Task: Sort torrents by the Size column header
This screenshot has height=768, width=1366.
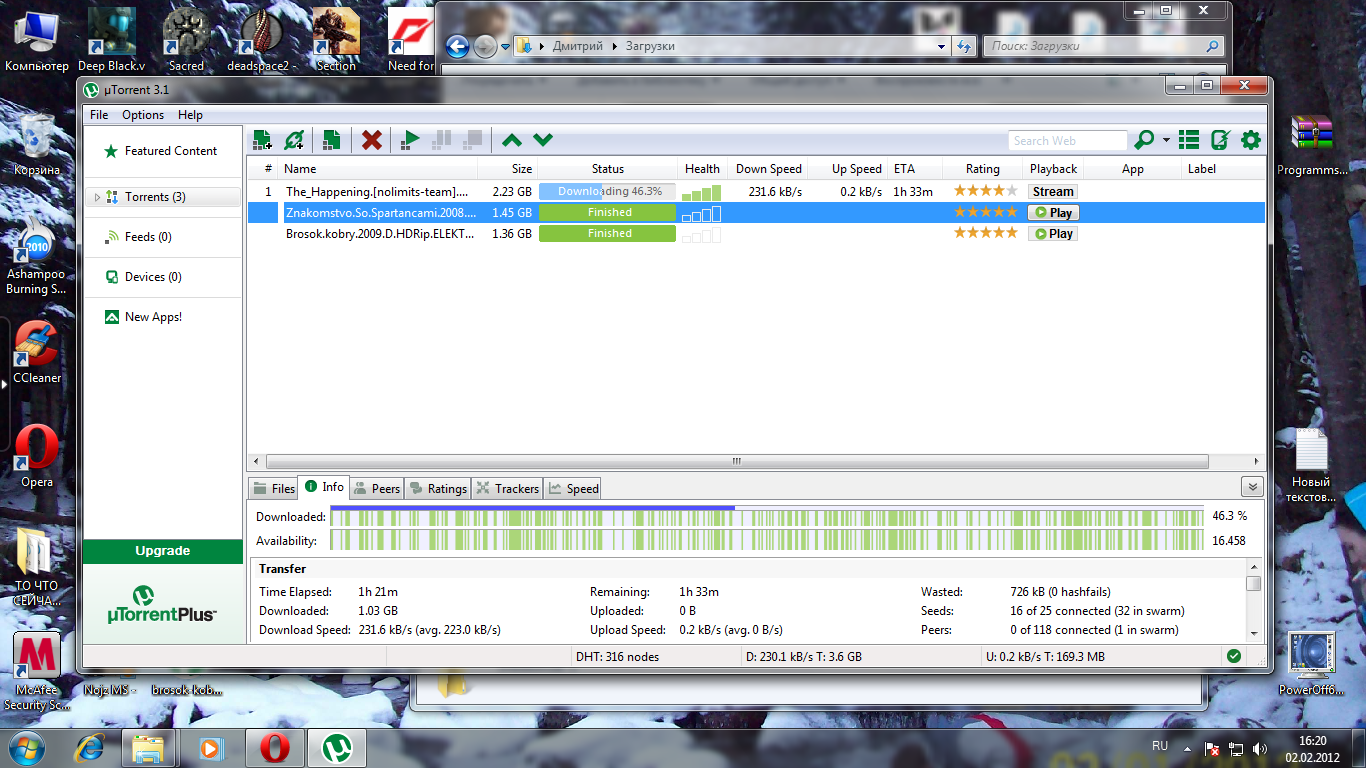Action: point(507,169)
